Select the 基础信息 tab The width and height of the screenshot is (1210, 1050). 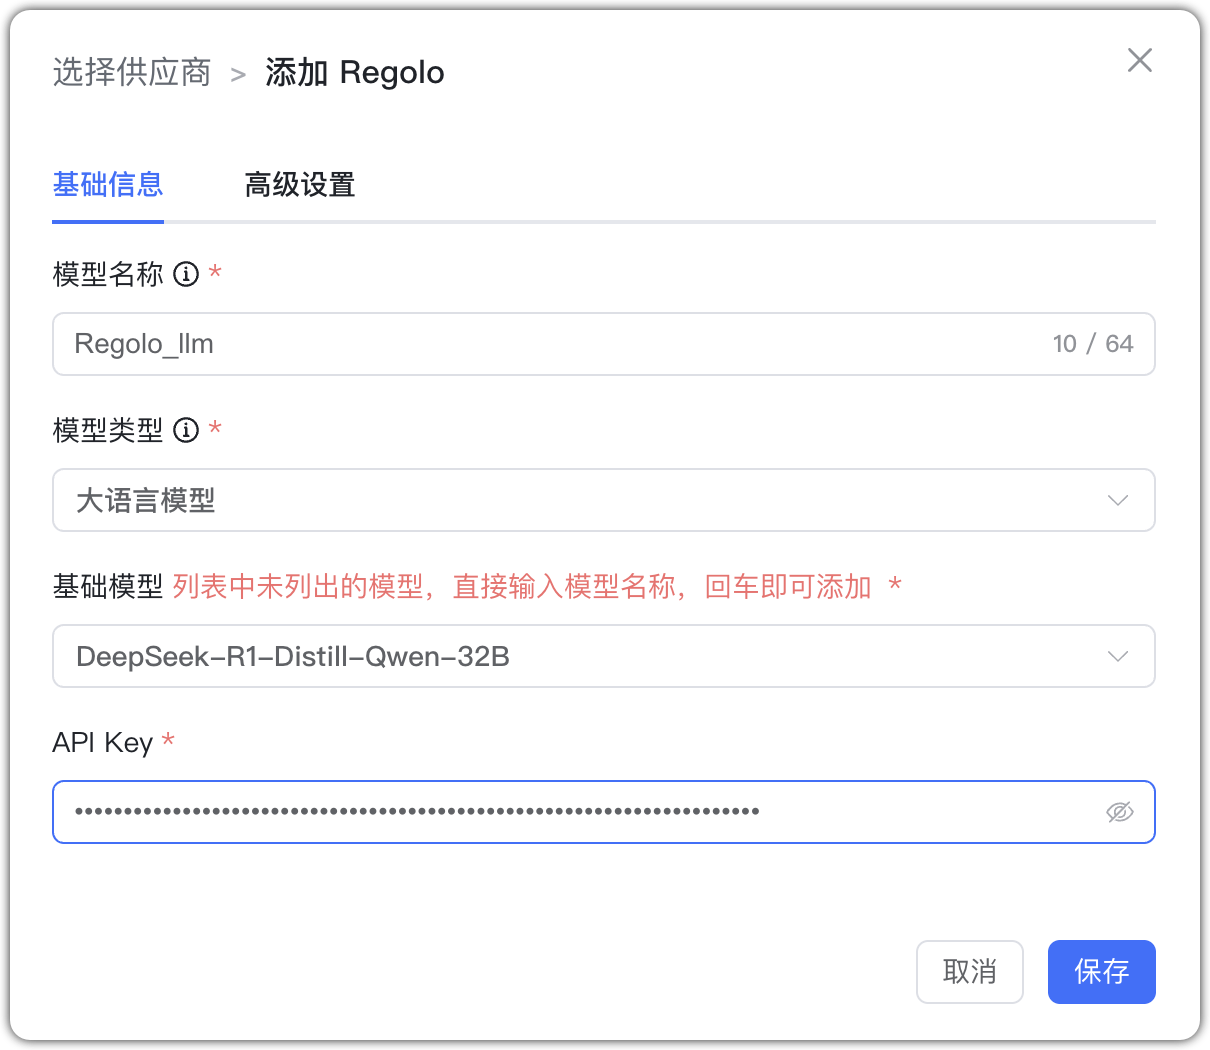[107, 185]
